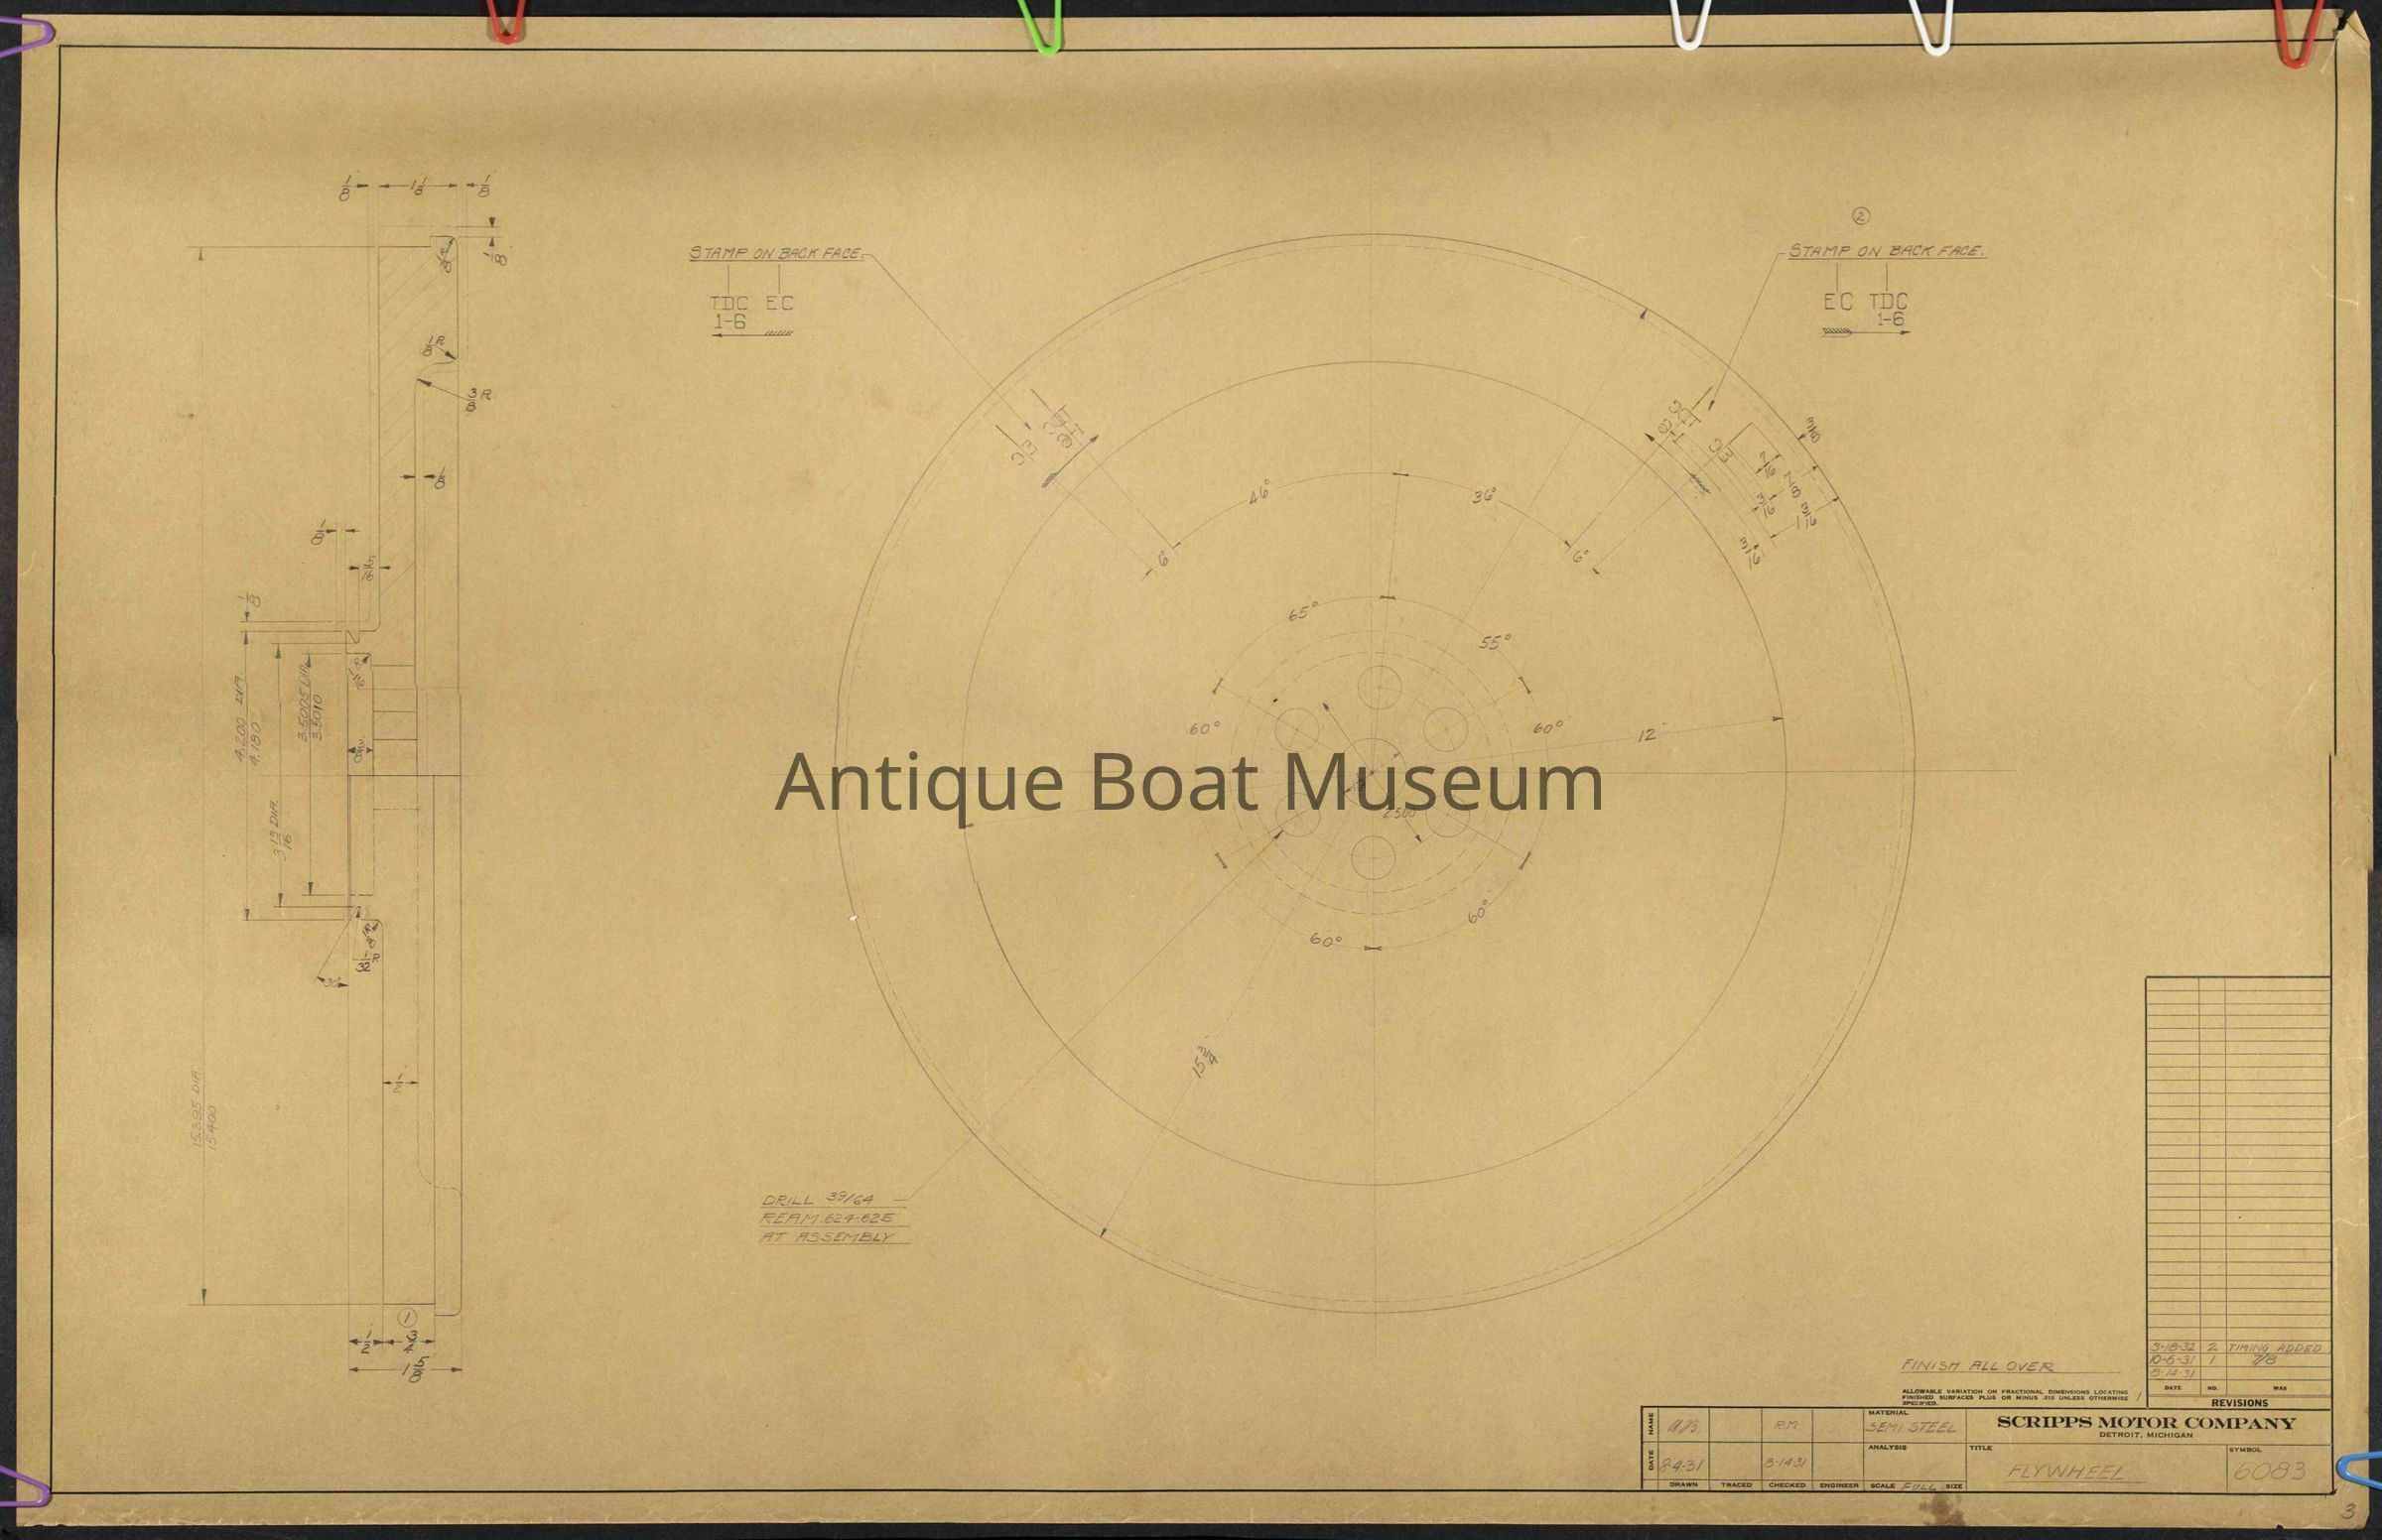
Task: Click the 46° angle label
Action: pyautogui.click(x=1260, y=492)
